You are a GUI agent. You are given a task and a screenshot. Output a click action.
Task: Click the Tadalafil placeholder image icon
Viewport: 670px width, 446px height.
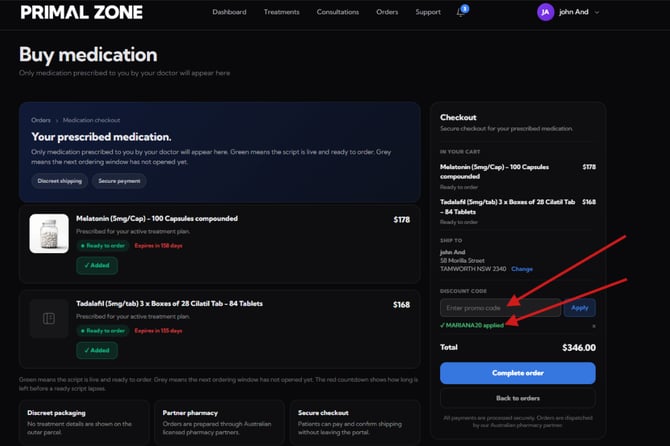(x=48, y=318)
